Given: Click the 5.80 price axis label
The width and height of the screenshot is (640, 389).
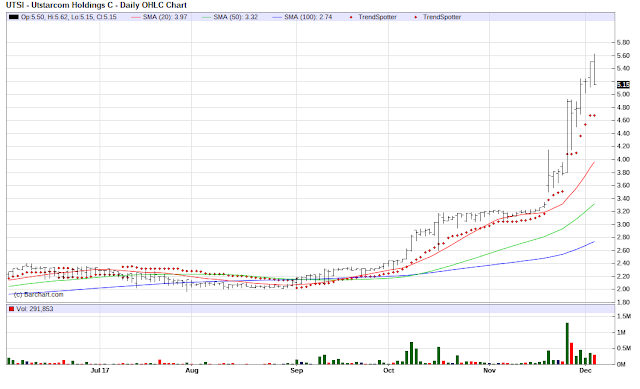Looking at the screenshot, I should [623, 42].
